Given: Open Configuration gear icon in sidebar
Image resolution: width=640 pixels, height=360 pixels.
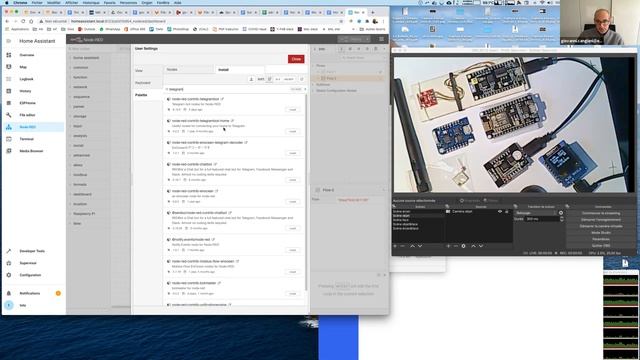Looking at the screenshot, I should point(9,275).
